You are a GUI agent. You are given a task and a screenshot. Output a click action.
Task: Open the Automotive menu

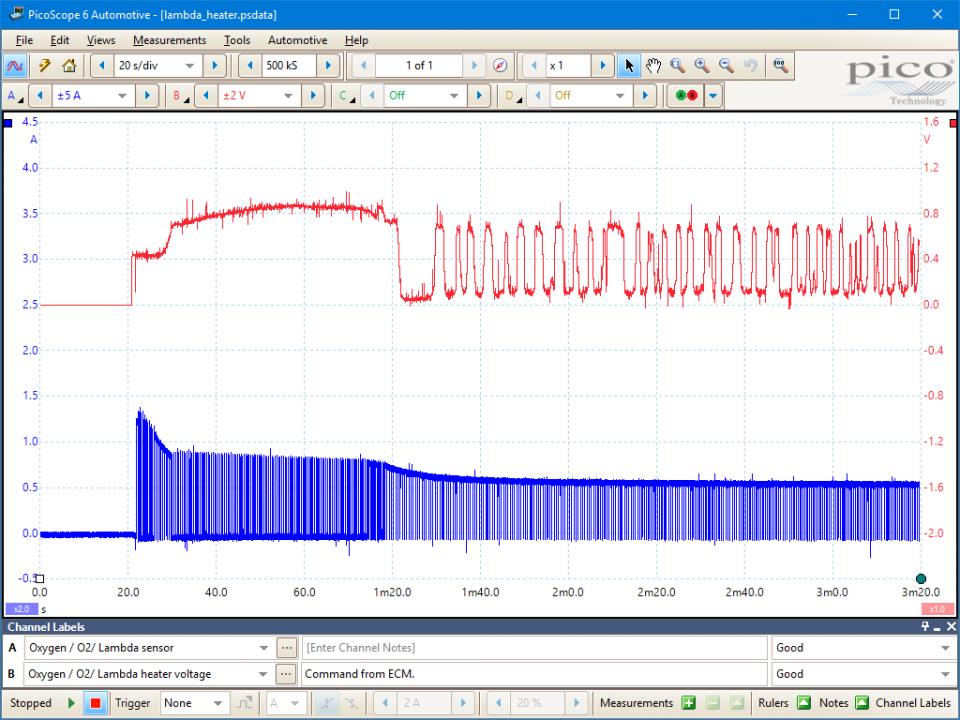coord(298,40)
